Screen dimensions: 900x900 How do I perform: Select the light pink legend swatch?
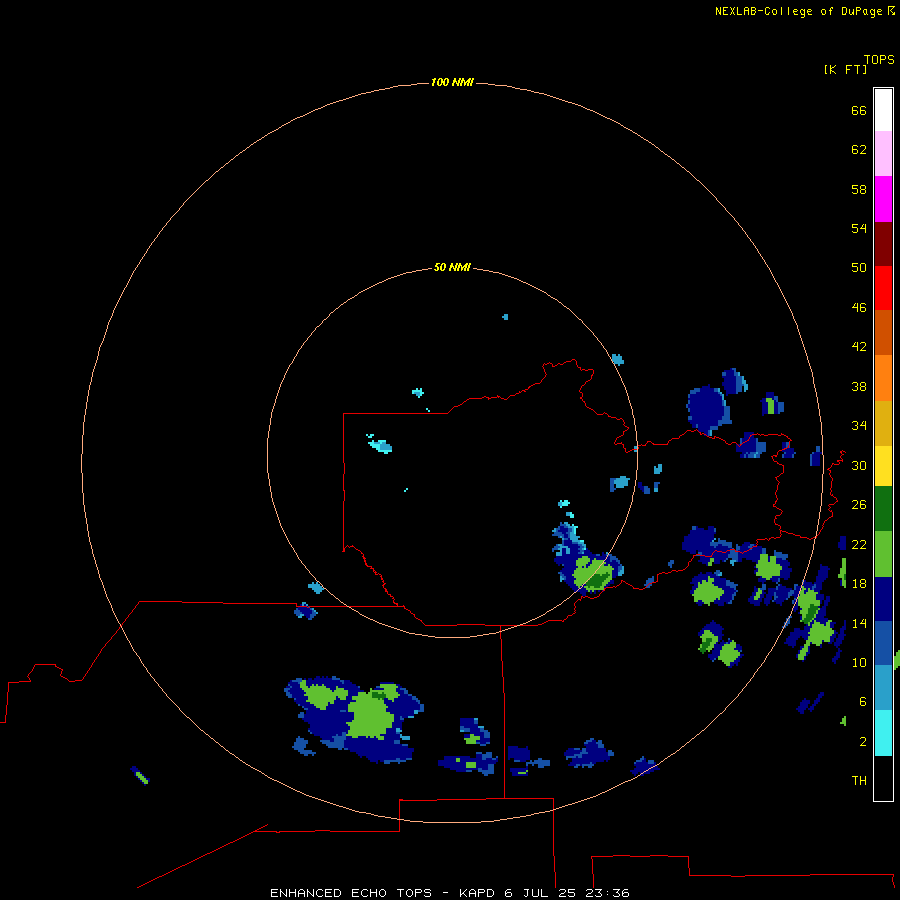pos(883,153)
